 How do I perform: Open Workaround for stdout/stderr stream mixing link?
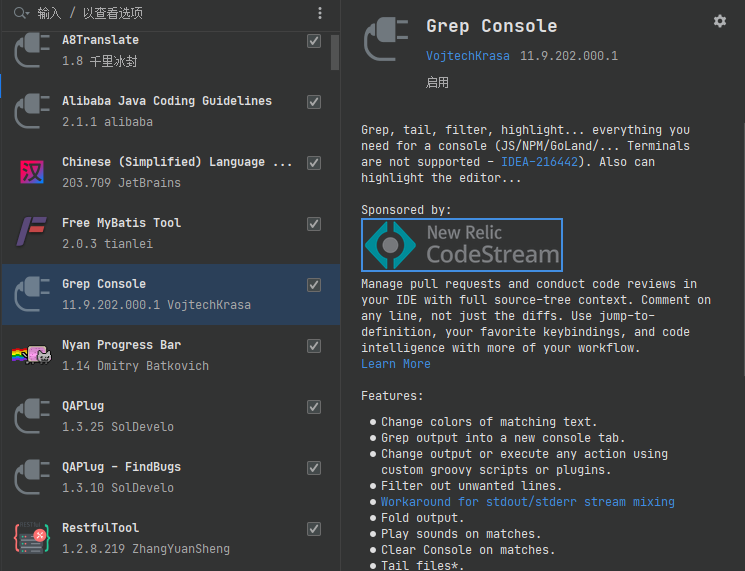[527, 502]
